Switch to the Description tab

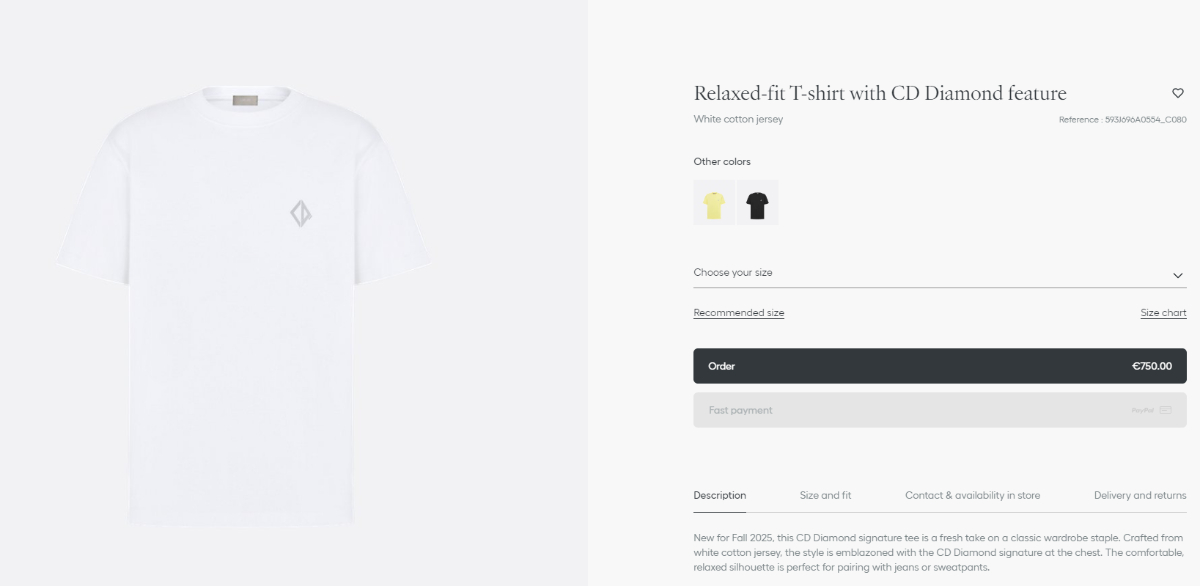tap(719, 495)
